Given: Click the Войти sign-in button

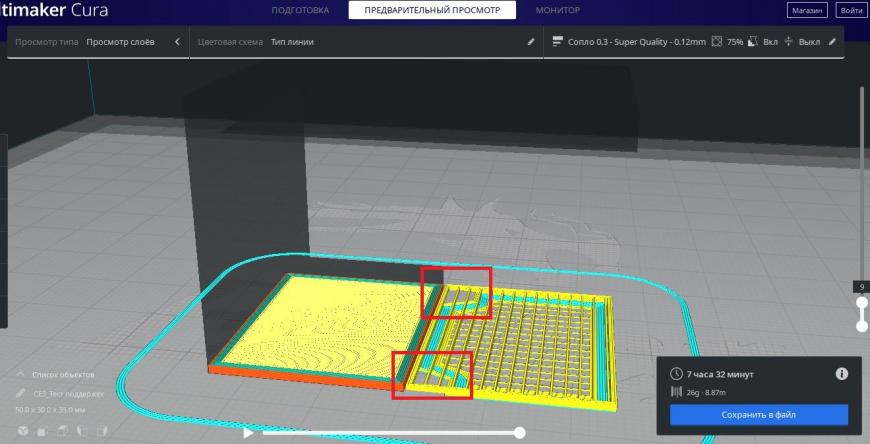Looking at the screenshot, I should click(x=851, y=10).
